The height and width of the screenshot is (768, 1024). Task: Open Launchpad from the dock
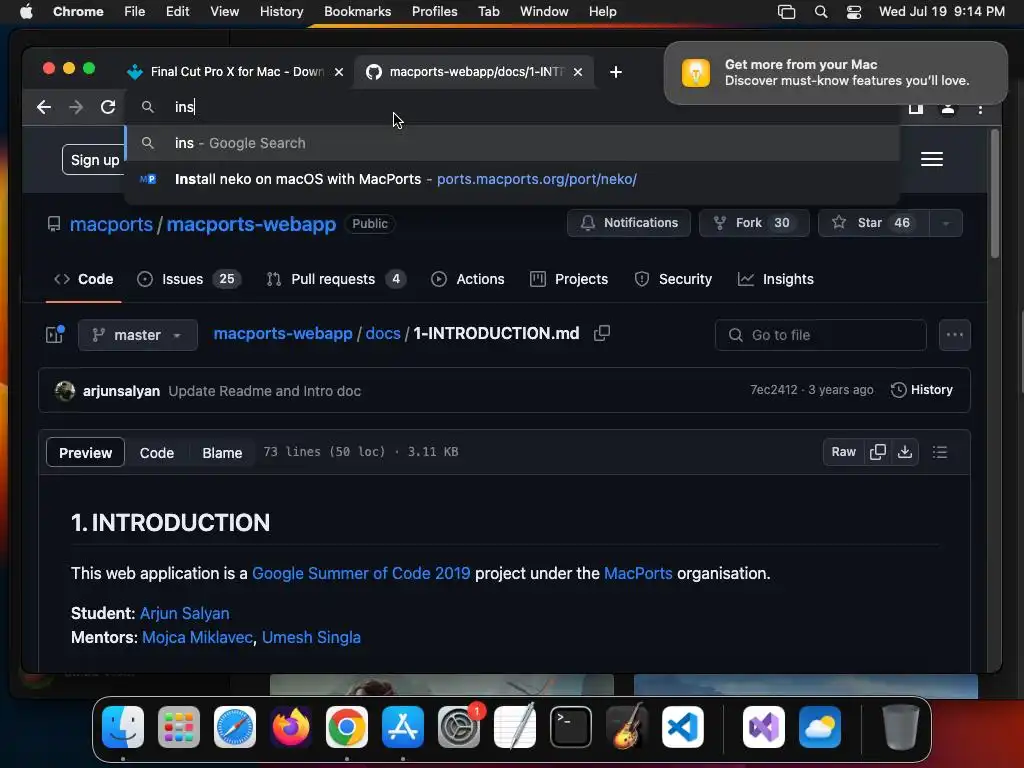click(x=179, y=727)
